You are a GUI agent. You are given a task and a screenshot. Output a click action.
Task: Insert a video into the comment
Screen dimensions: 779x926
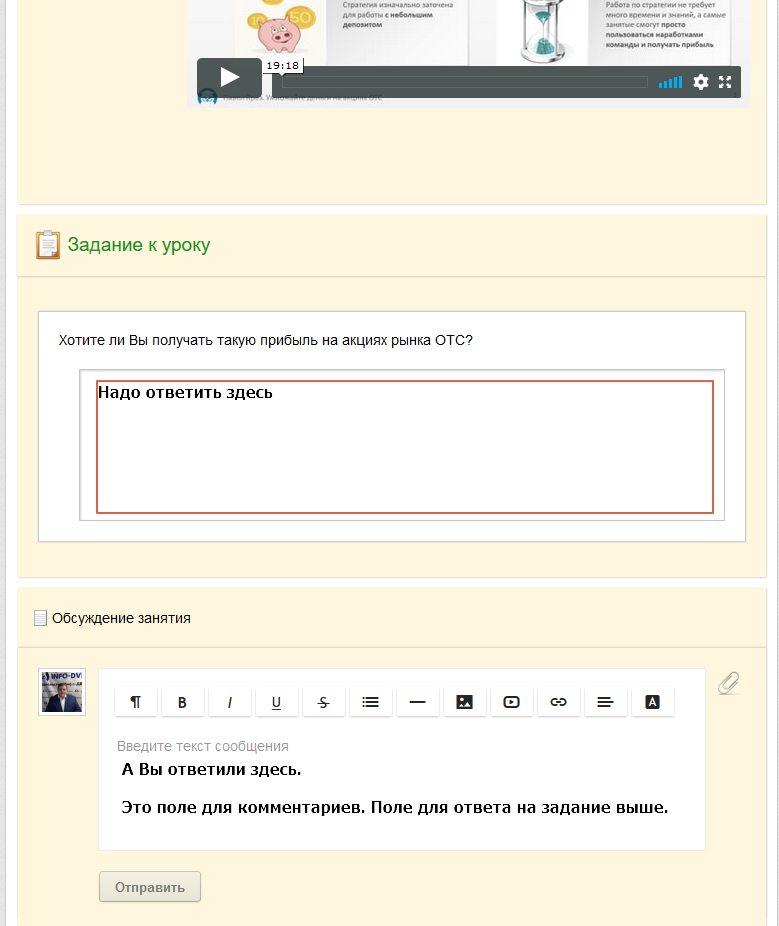(511, 702)
